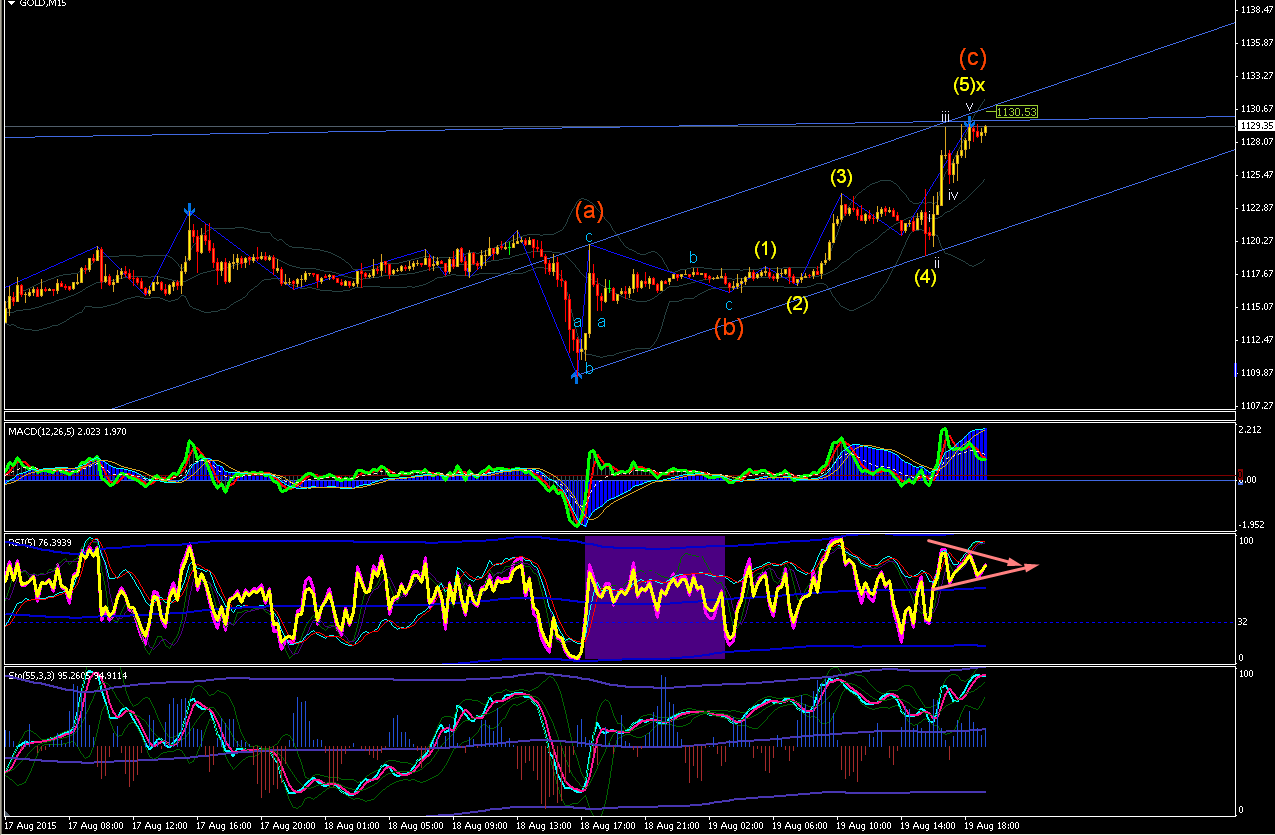Screen dimensions: 1275x835
Task: Click the yellow (3) wave label
Action: coord(840,178)
